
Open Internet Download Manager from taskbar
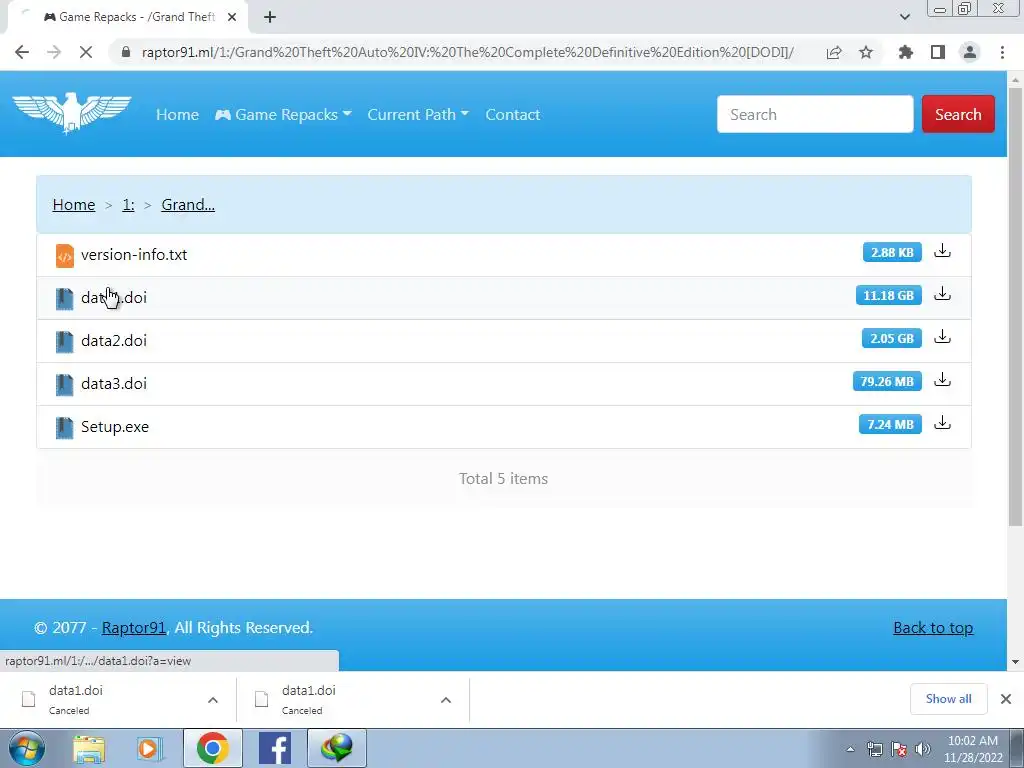(x=337, y=748)
